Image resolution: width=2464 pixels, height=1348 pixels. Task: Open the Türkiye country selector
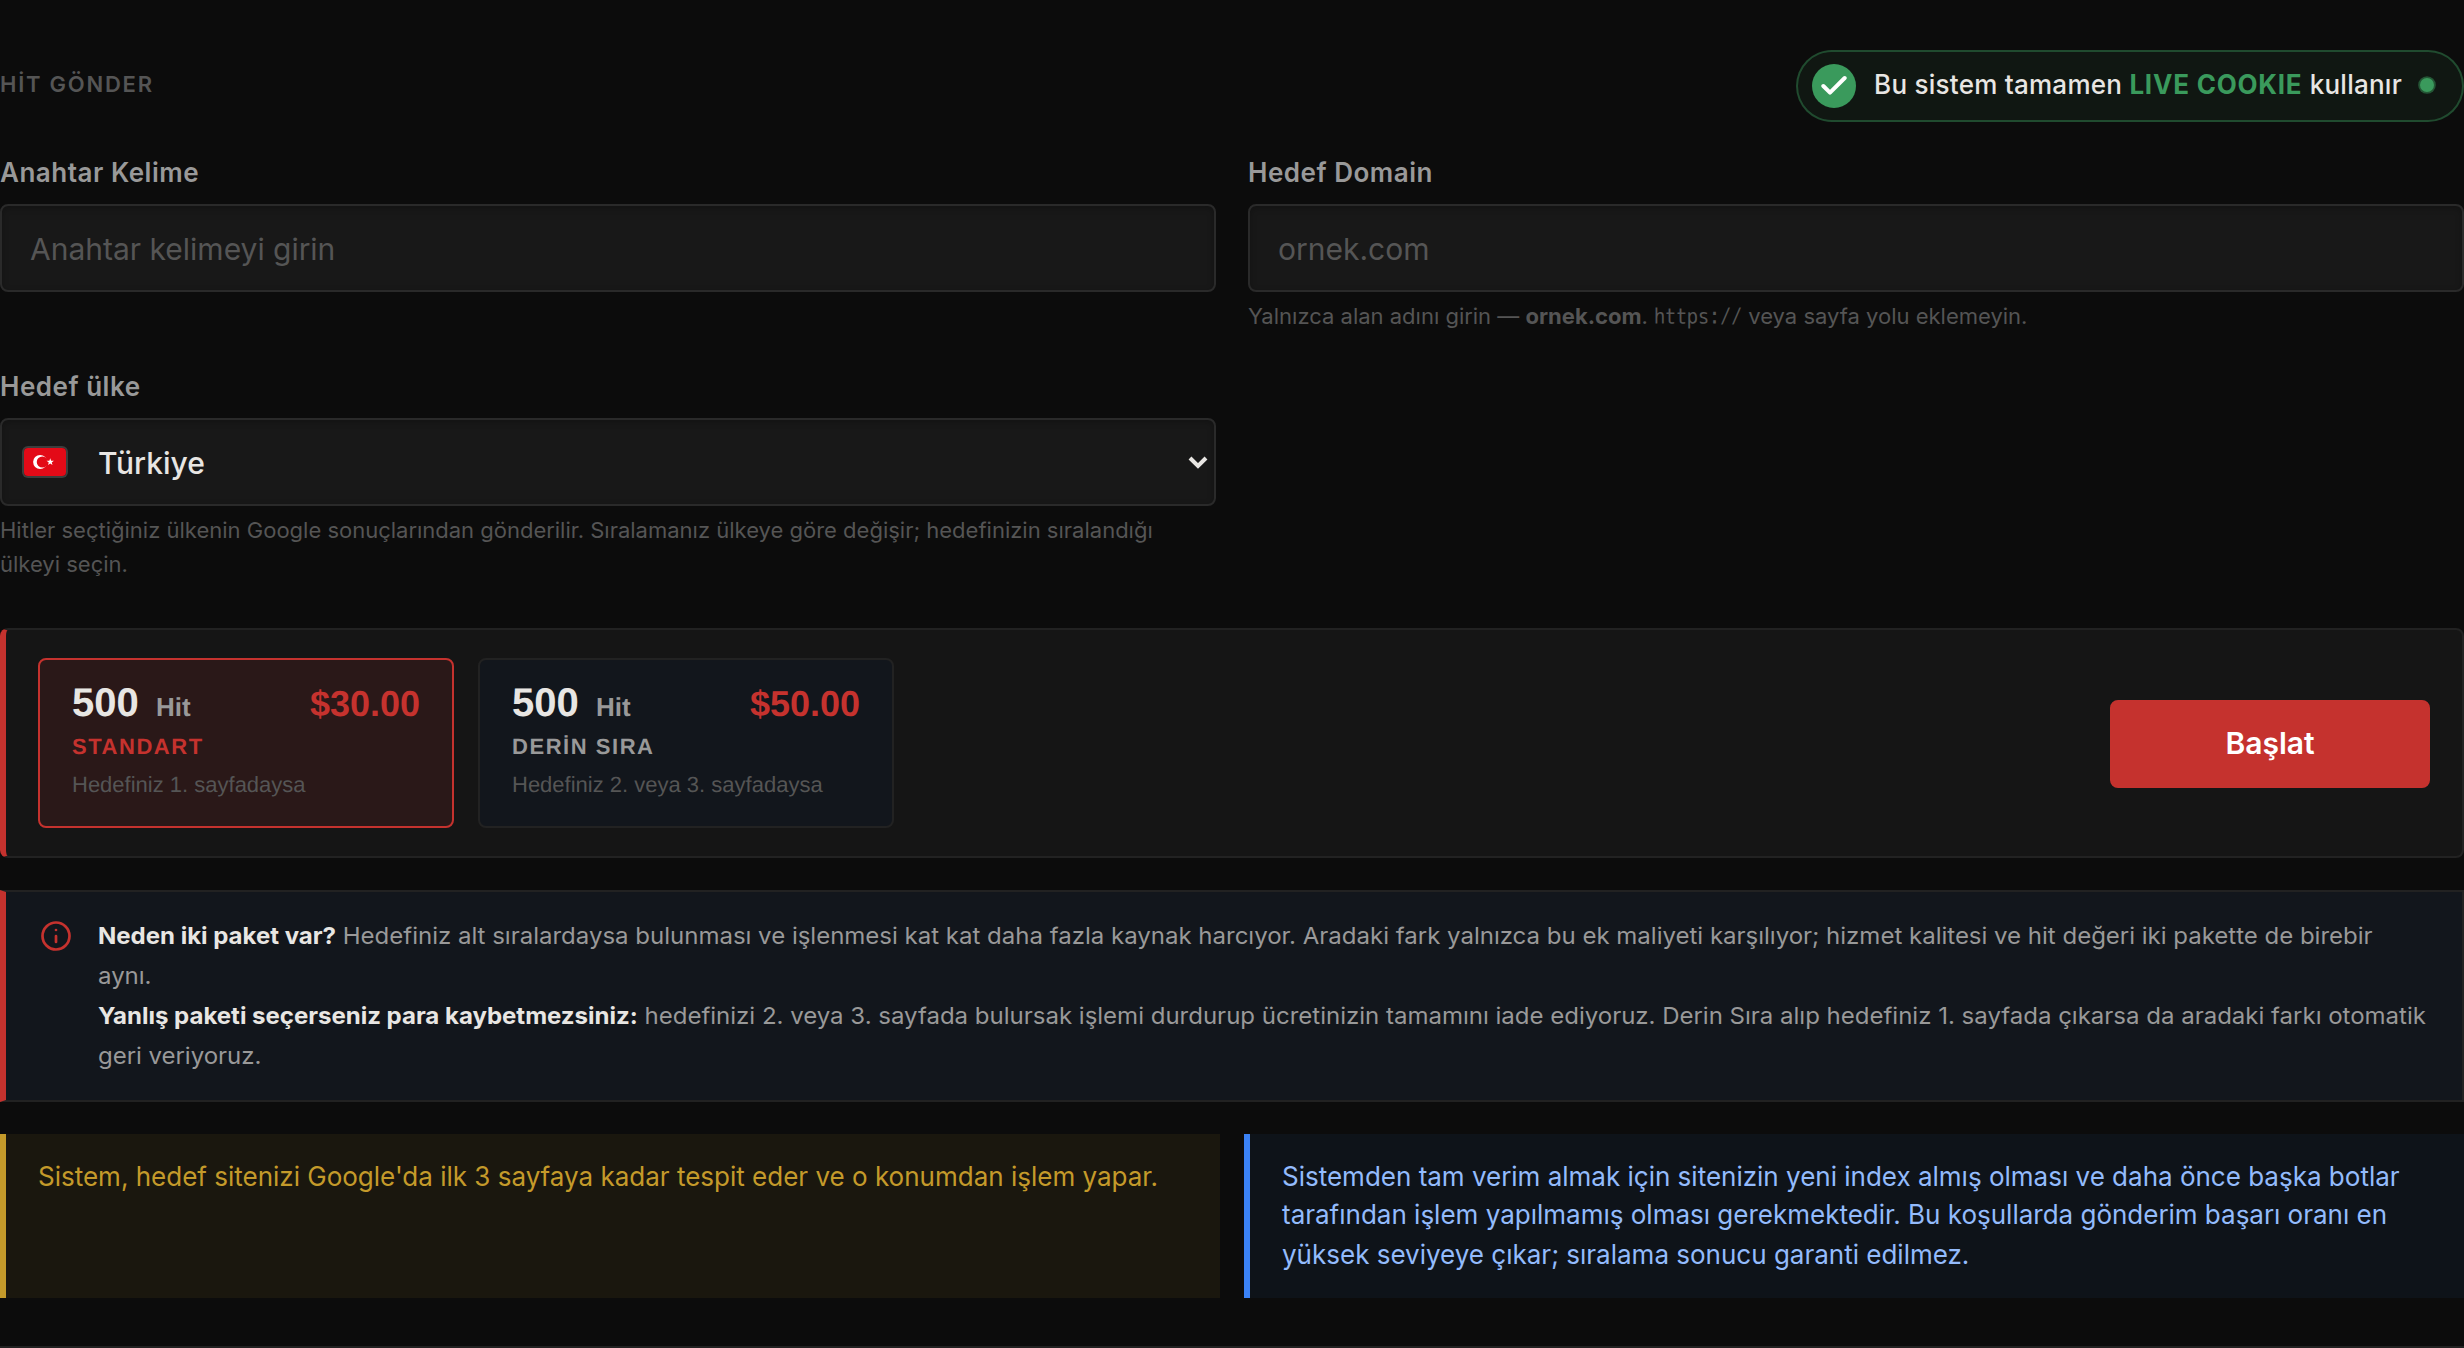[x=608, y=462]
